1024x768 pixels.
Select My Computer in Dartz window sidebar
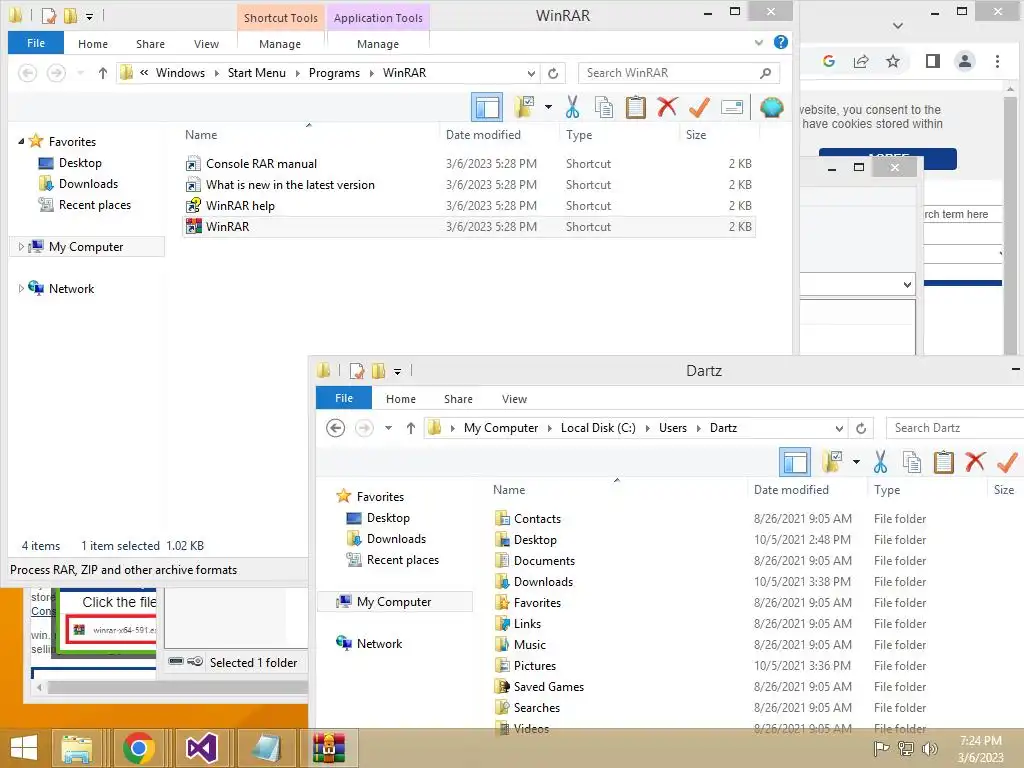(394, 602)
